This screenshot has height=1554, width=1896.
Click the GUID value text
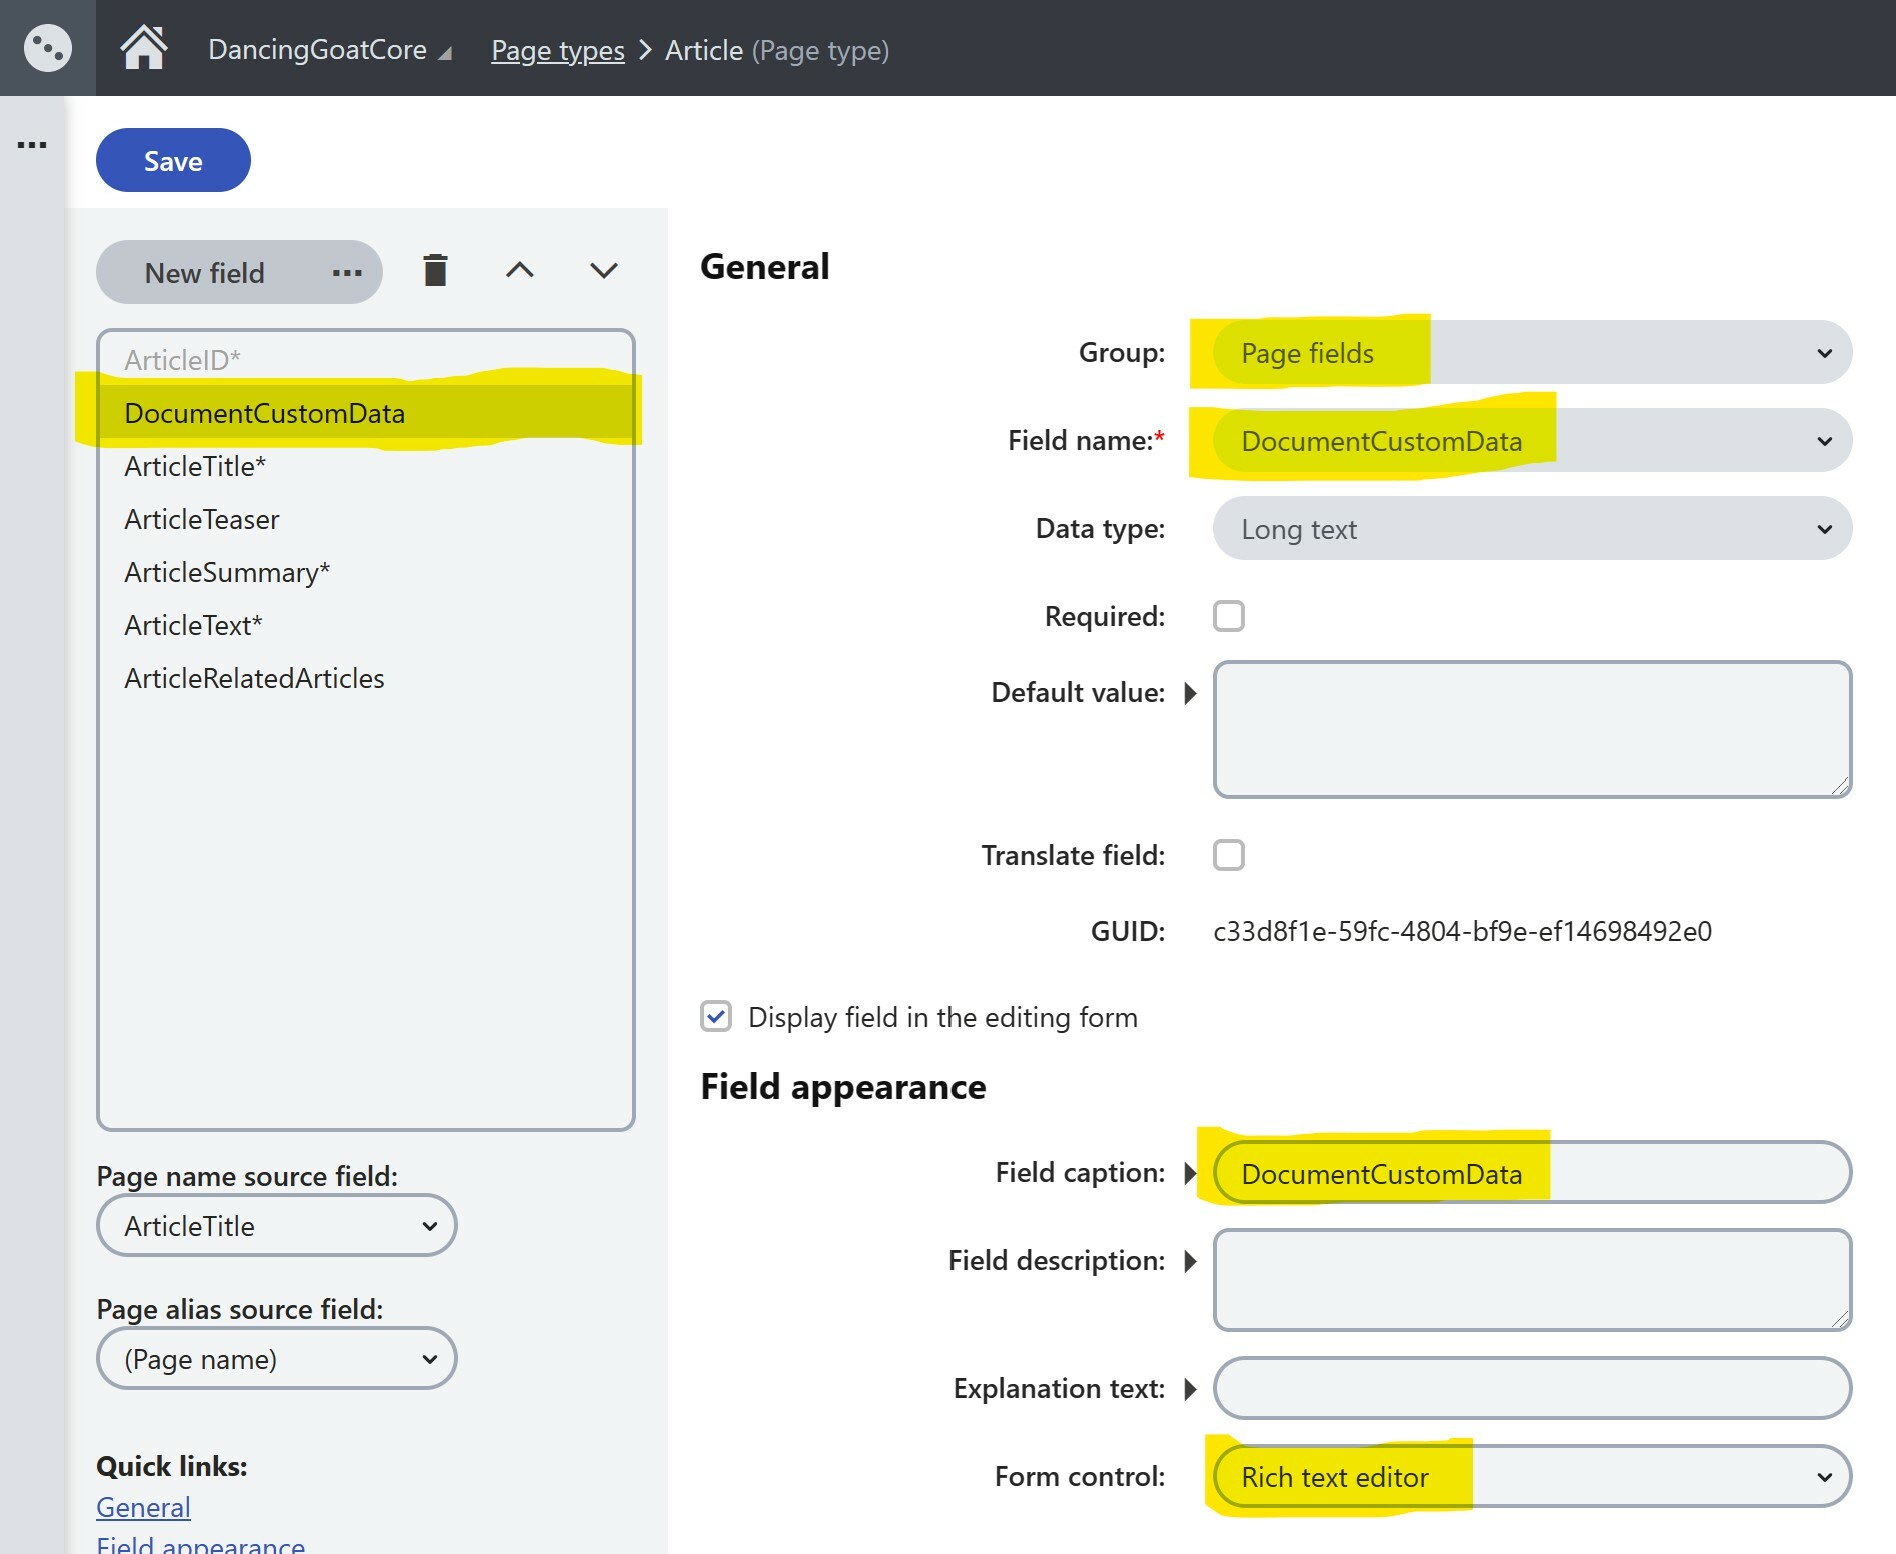pyautogui.click(x=1462, y=931)
